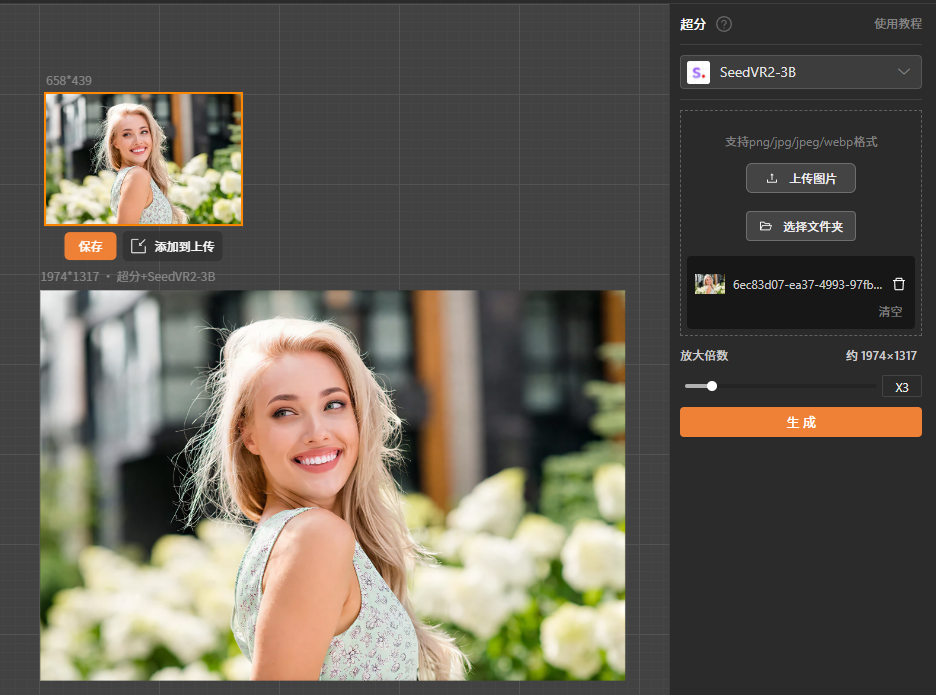Click the SeedVR2-3B model logo icon

pos(698,72)
